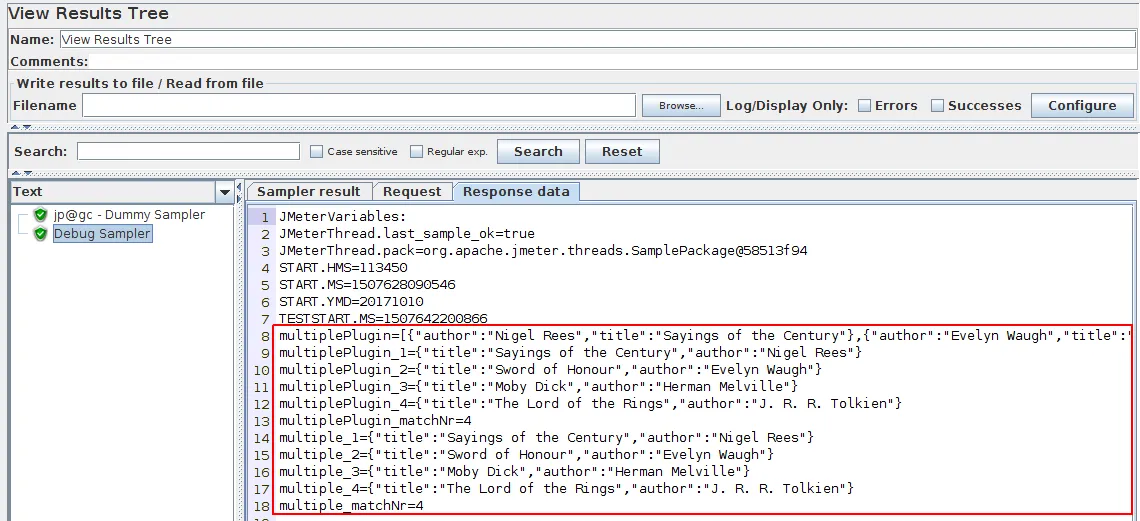Click the Log/Display Only: label
The image size is (1140, 521).
[787, 105]
